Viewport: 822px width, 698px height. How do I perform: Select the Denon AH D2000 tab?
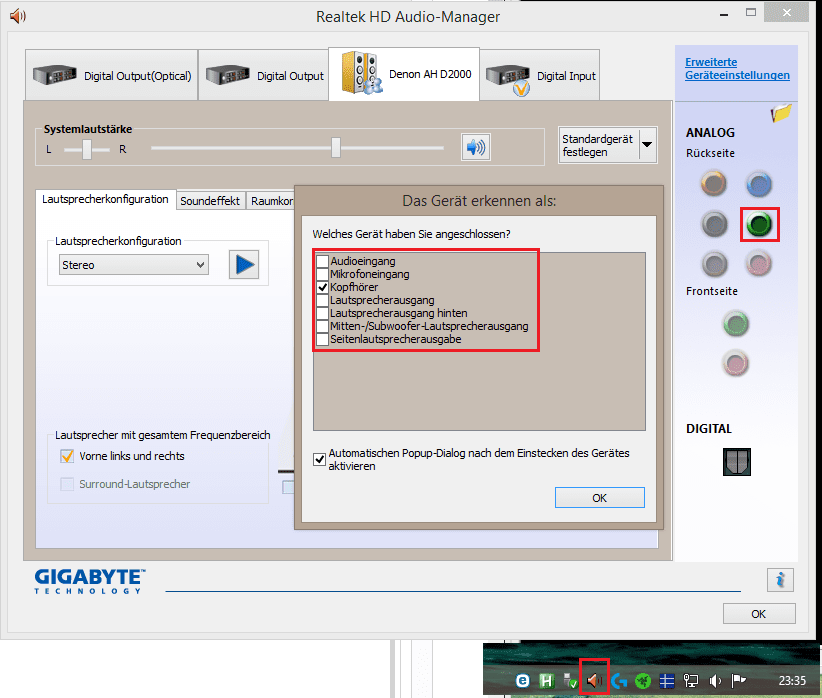404,74
